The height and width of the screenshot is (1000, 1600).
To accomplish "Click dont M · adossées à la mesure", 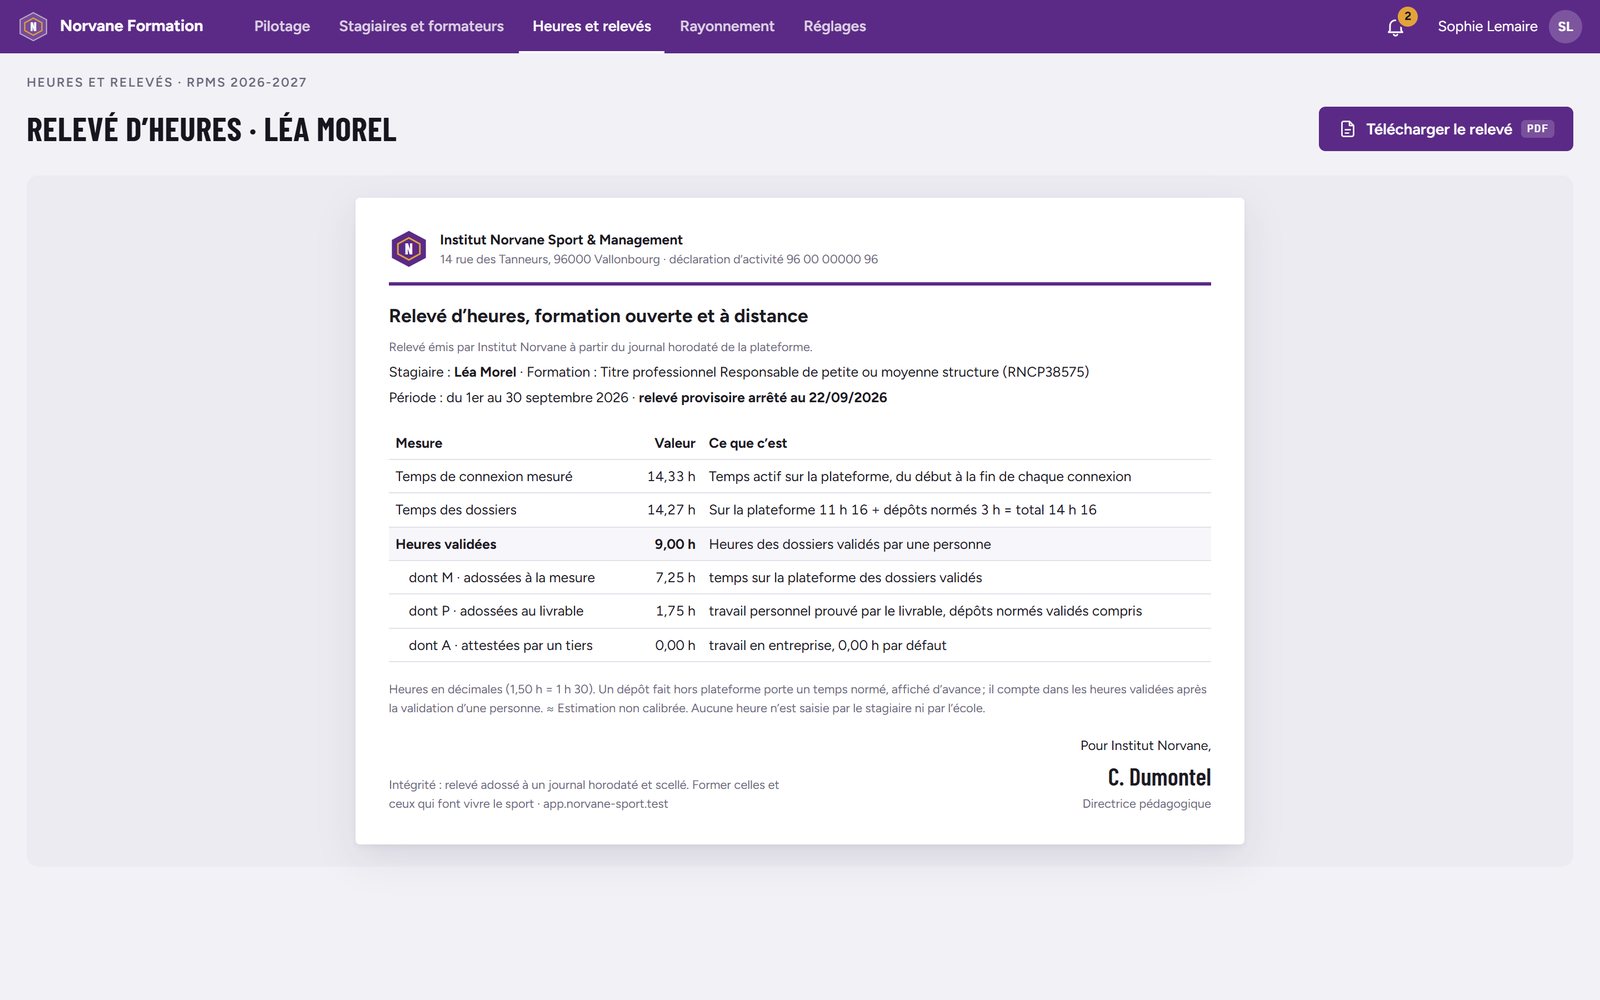I will (502, 577).
